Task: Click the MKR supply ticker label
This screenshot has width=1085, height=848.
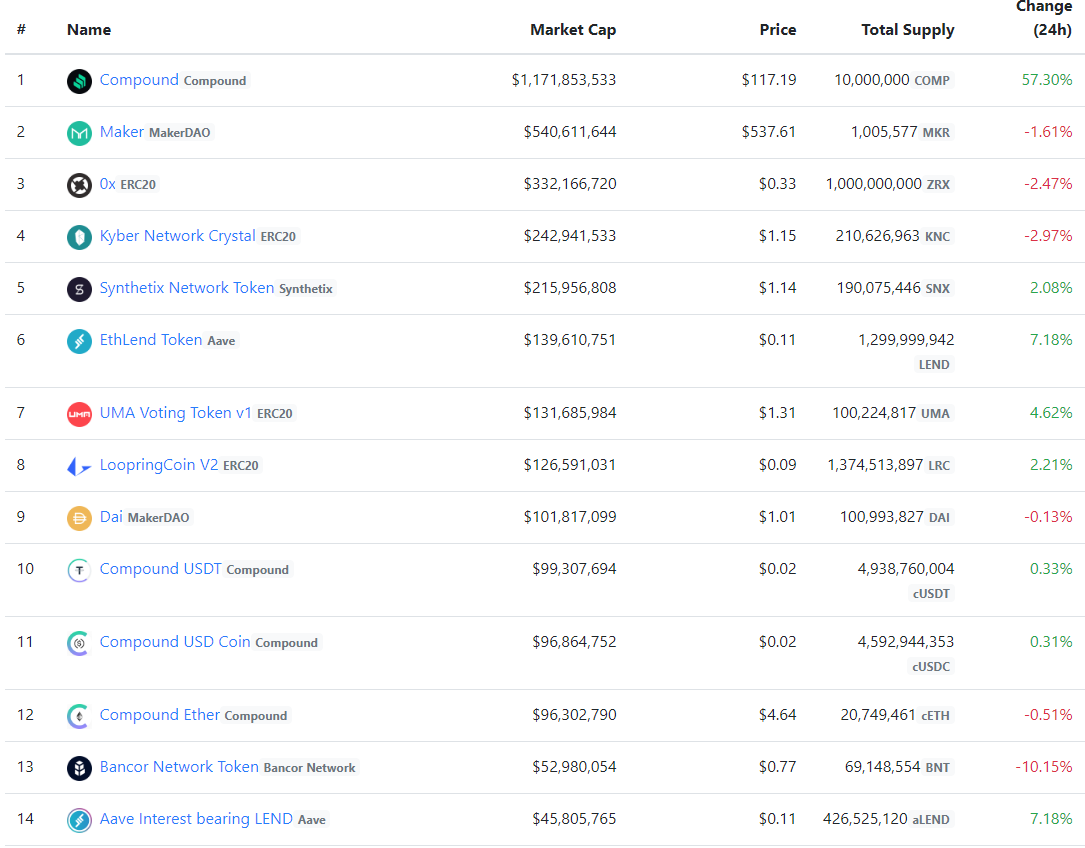Action: coord(936,132)
